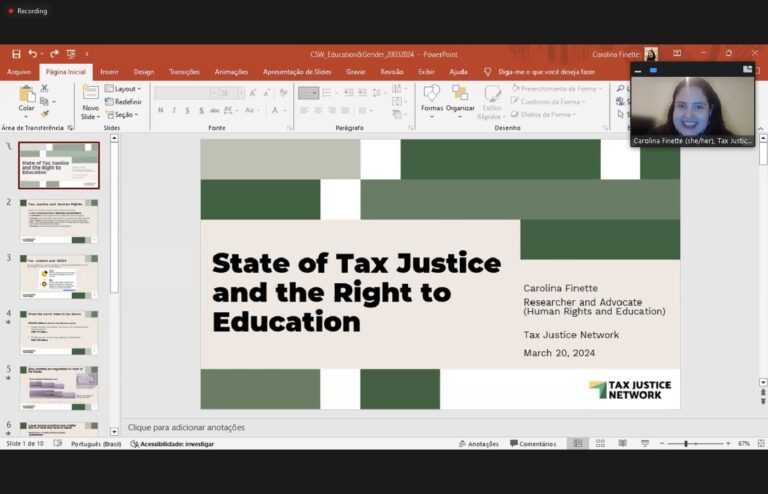This screenshot has height=494, width=768.
Task: Click the Colar paste button
Action: (x=26, y=101)
